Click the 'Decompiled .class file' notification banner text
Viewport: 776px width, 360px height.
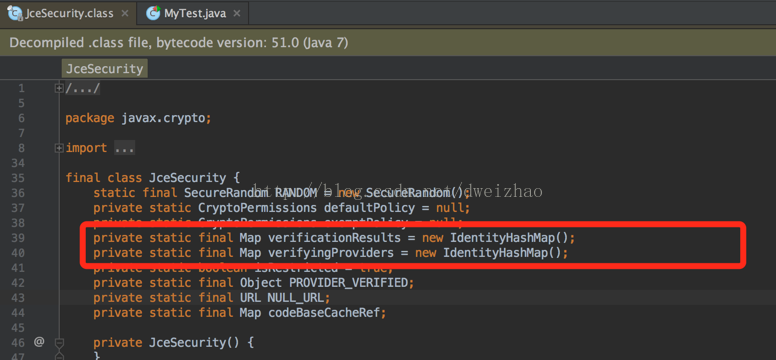[x=179, y=43]
